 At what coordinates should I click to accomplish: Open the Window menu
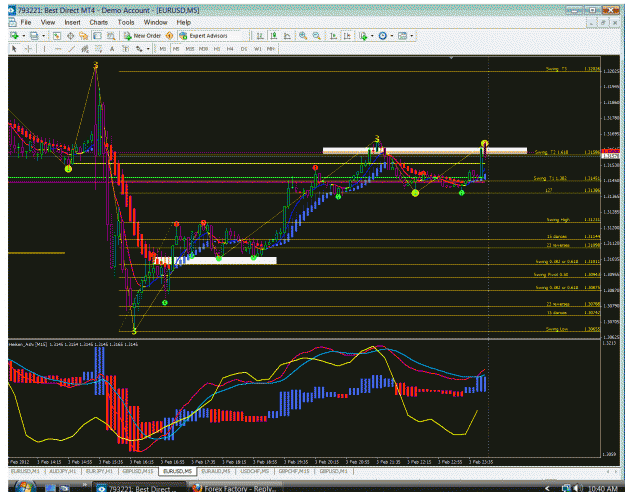point(155,23)
